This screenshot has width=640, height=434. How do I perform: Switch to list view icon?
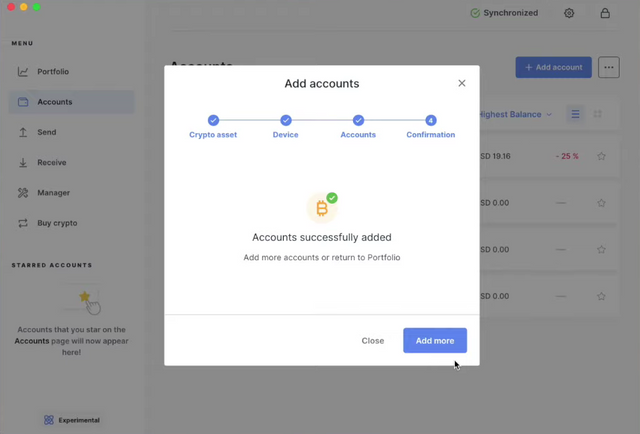point(576,114)
